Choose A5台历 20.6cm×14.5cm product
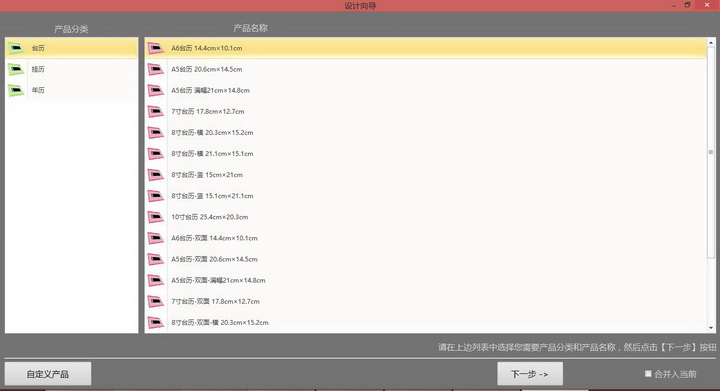This screenshot has width=720, height=391. click(x=426, y=69)
